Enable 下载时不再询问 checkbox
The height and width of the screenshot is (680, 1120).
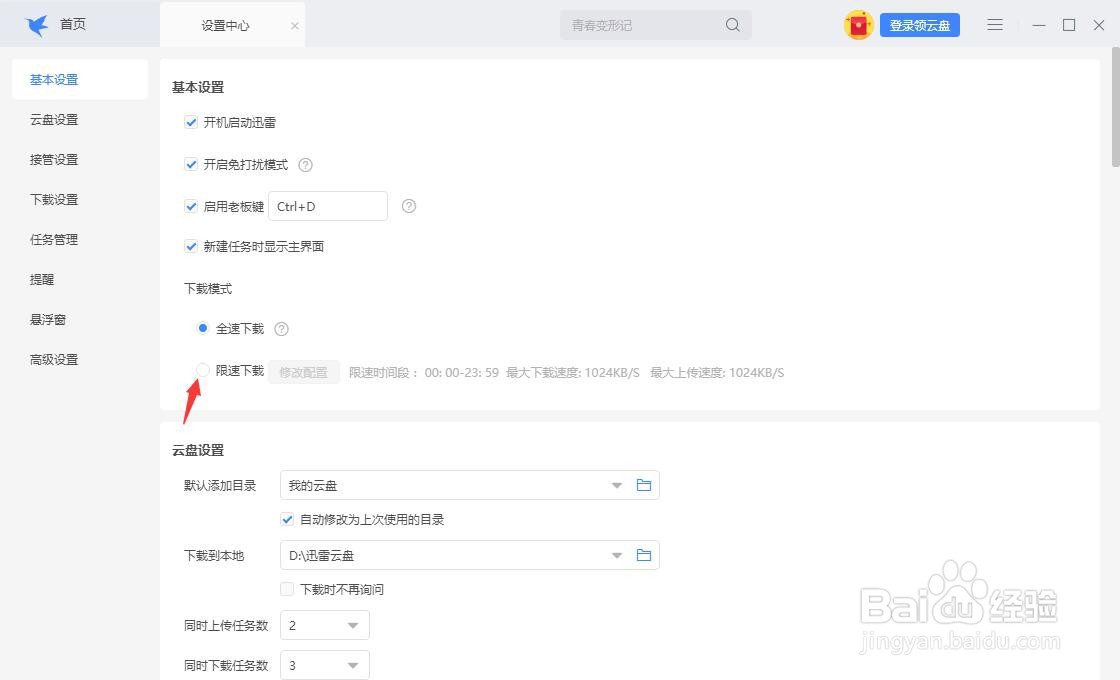[287, 589]
